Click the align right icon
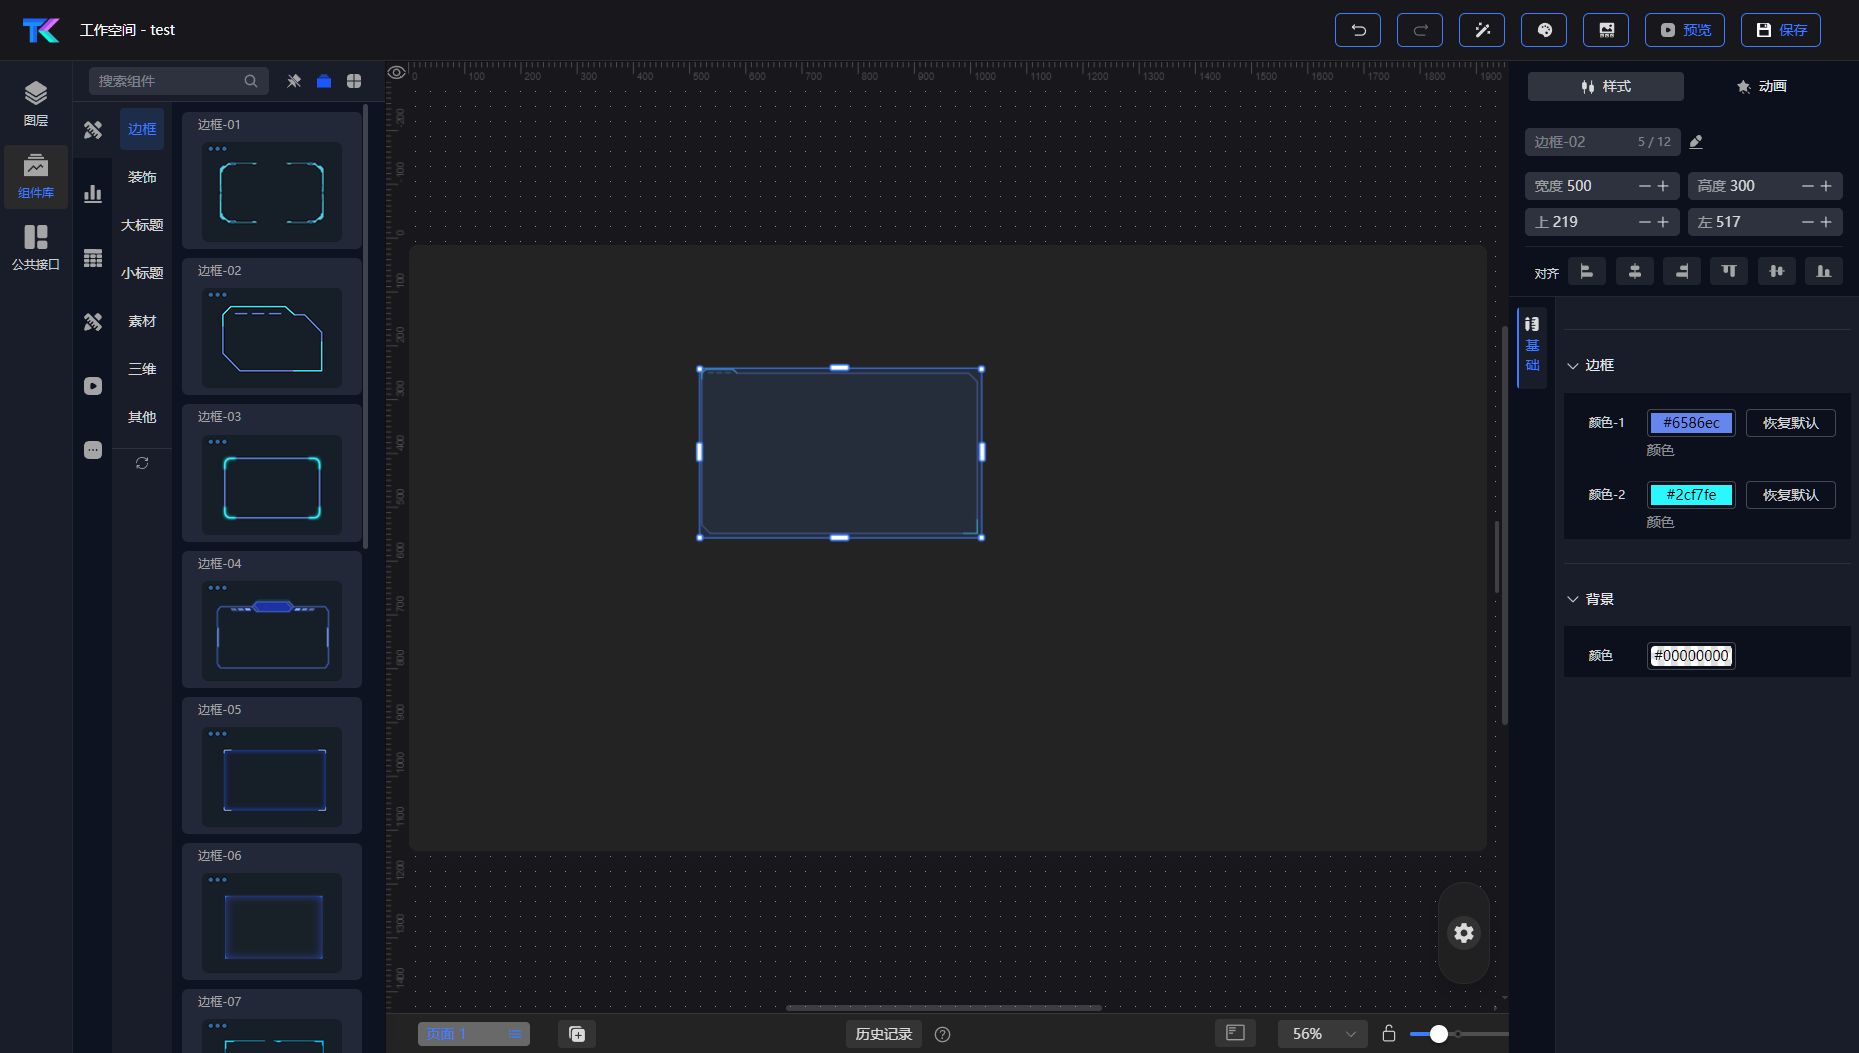The height and width of the screenshot is (1053, 1859). (1682, 271)
